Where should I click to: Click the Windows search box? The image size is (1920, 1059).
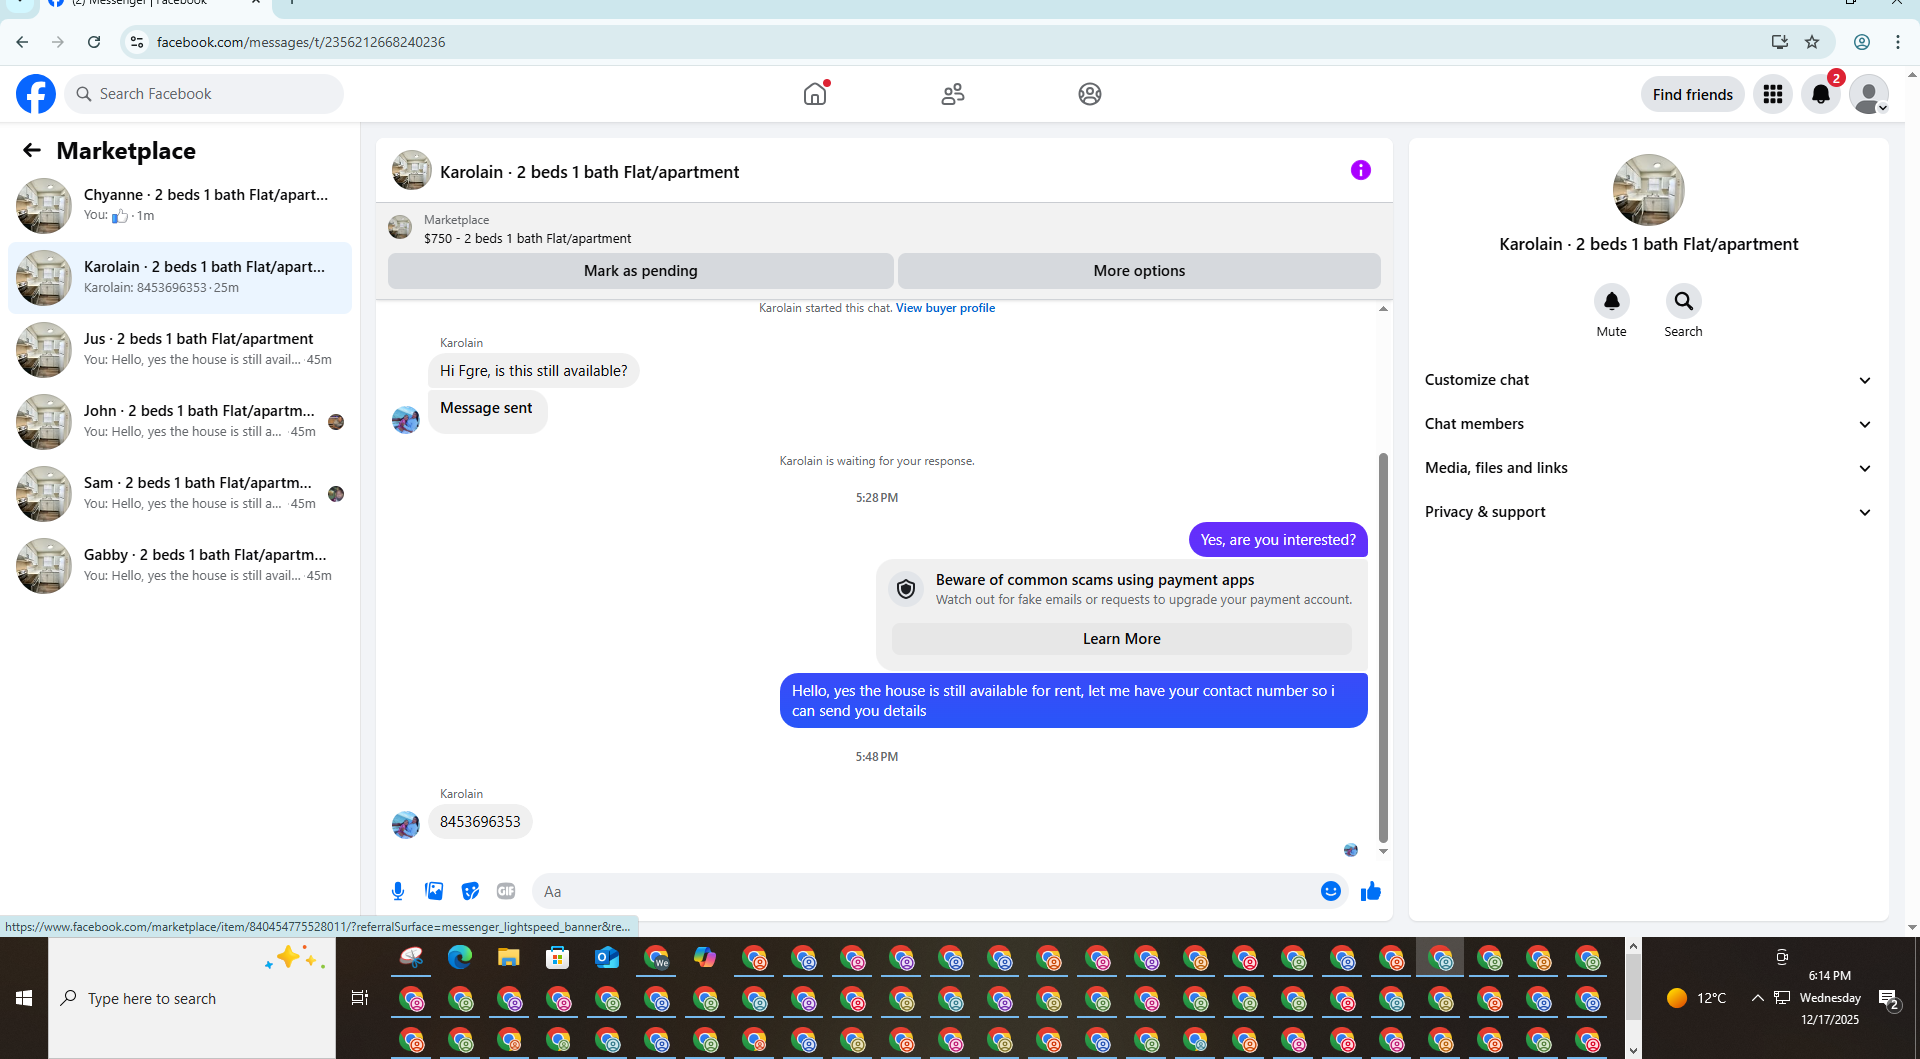pos(192,998)
